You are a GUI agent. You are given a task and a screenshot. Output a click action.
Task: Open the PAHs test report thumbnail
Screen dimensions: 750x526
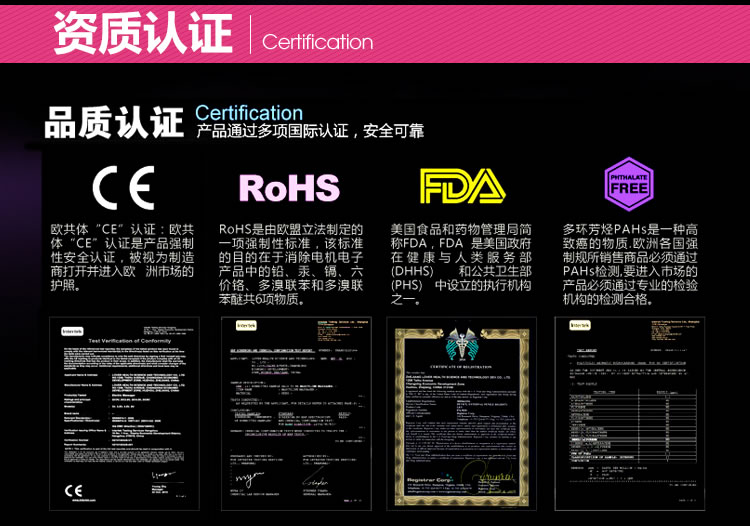629,412
